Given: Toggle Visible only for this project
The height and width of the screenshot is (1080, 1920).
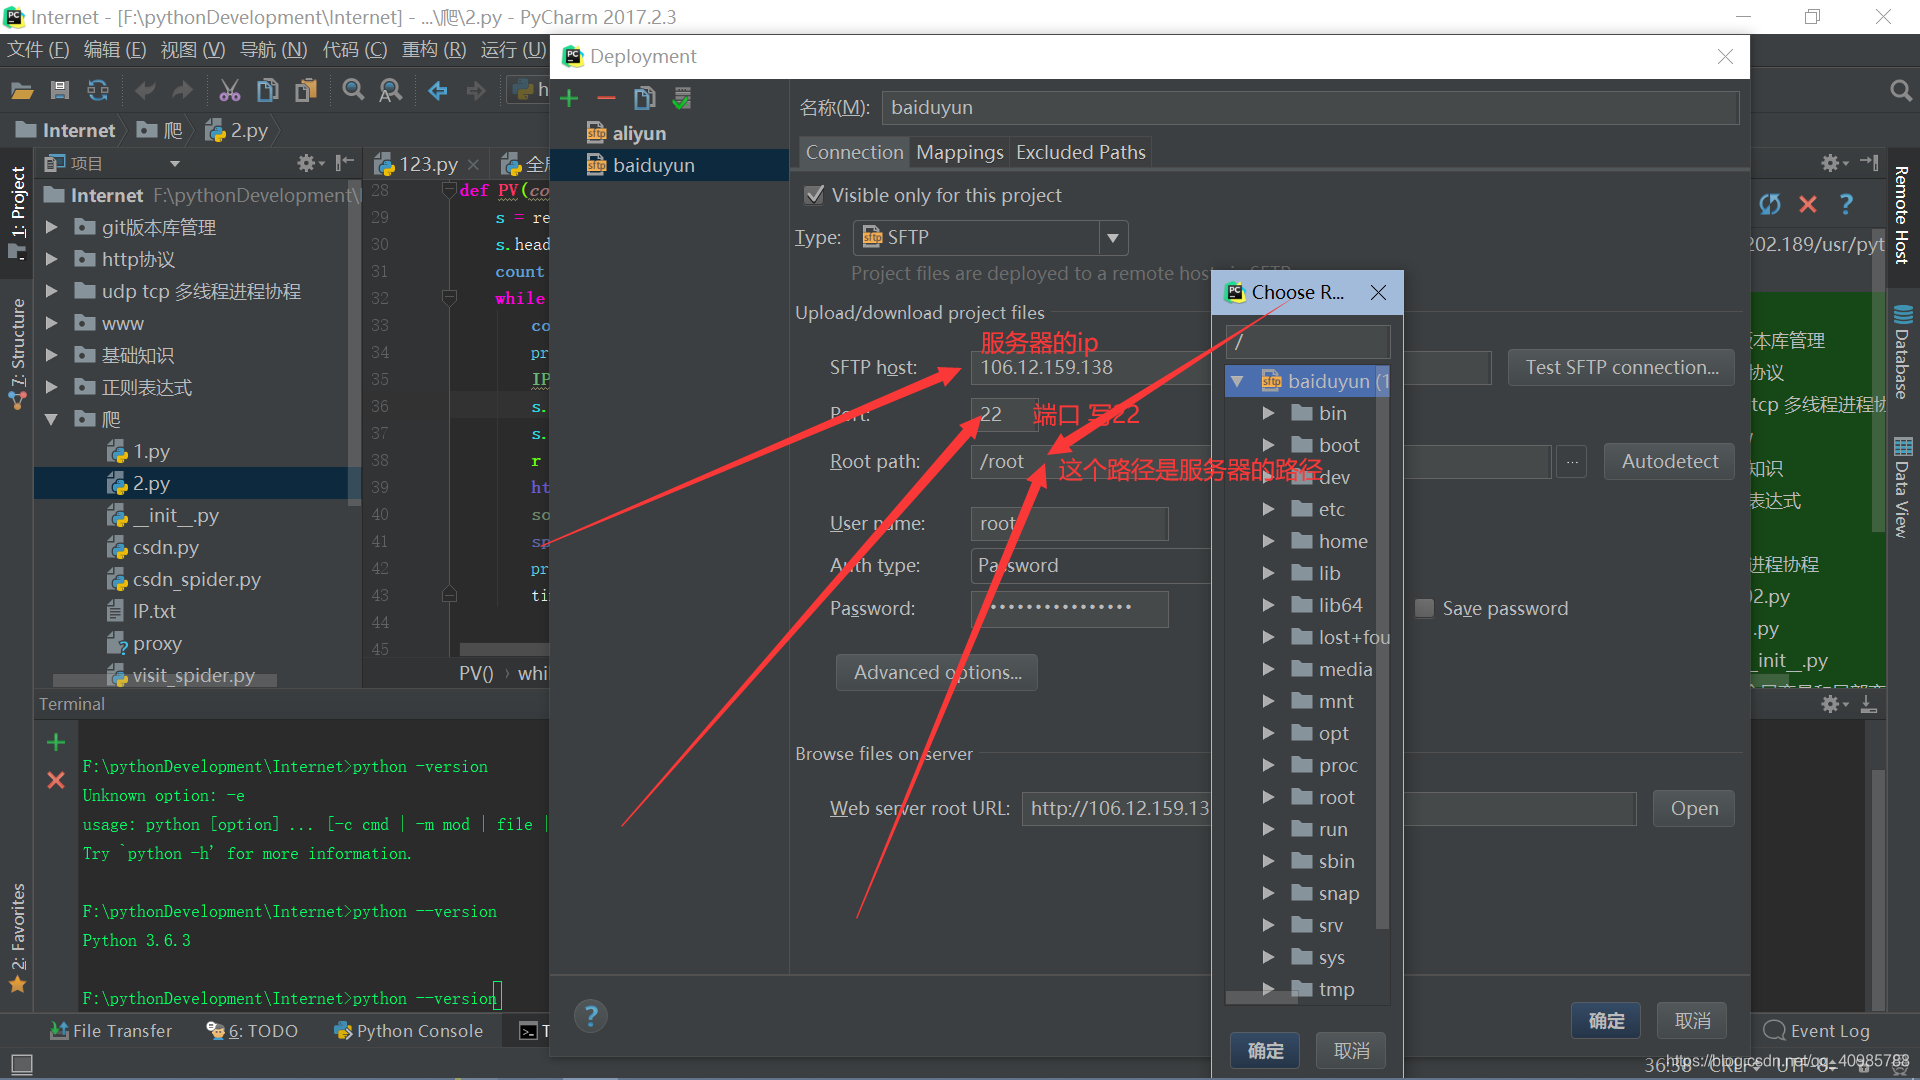Looking at the screenshot, I should click(814, 196).
